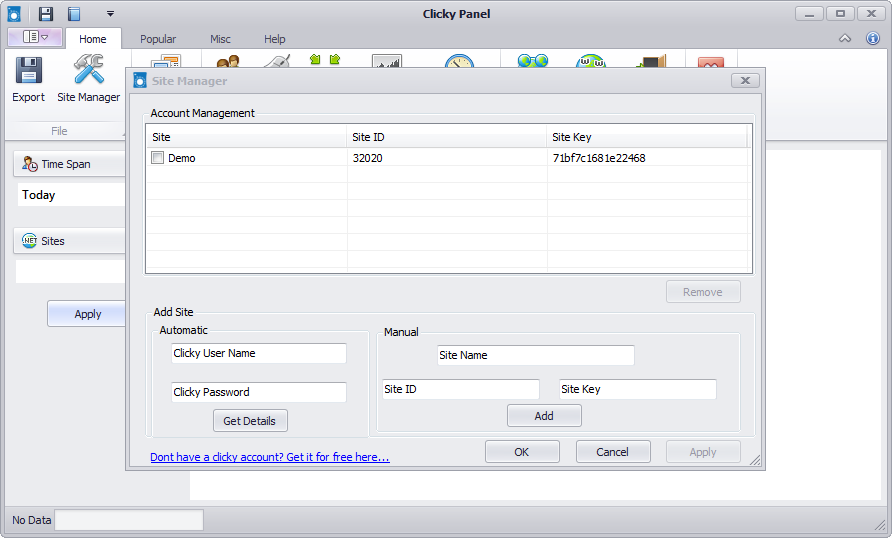892x538 pixels.
Task: Open the application menu button left of Home tab
Action: tap(35, 37)
